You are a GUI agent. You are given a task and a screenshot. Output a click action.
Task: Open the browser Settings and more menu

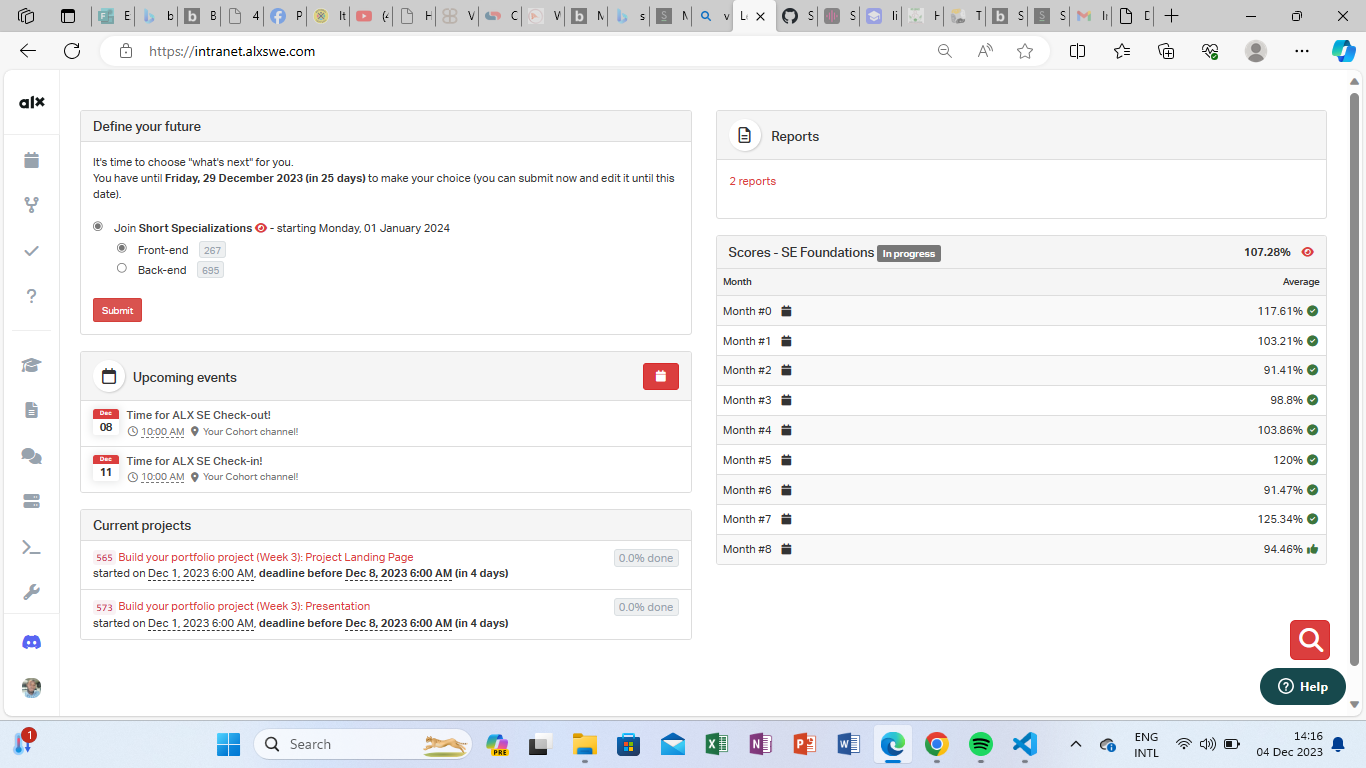[1301, 51]
